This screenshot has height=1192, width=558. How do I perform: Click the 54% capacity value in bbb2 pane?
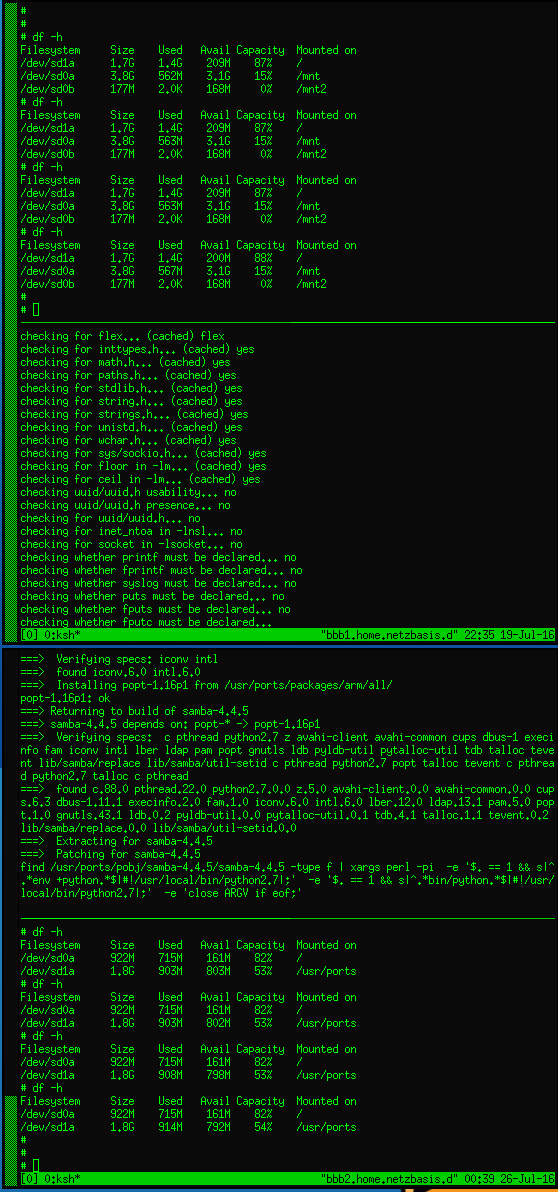pos(263,1127)
